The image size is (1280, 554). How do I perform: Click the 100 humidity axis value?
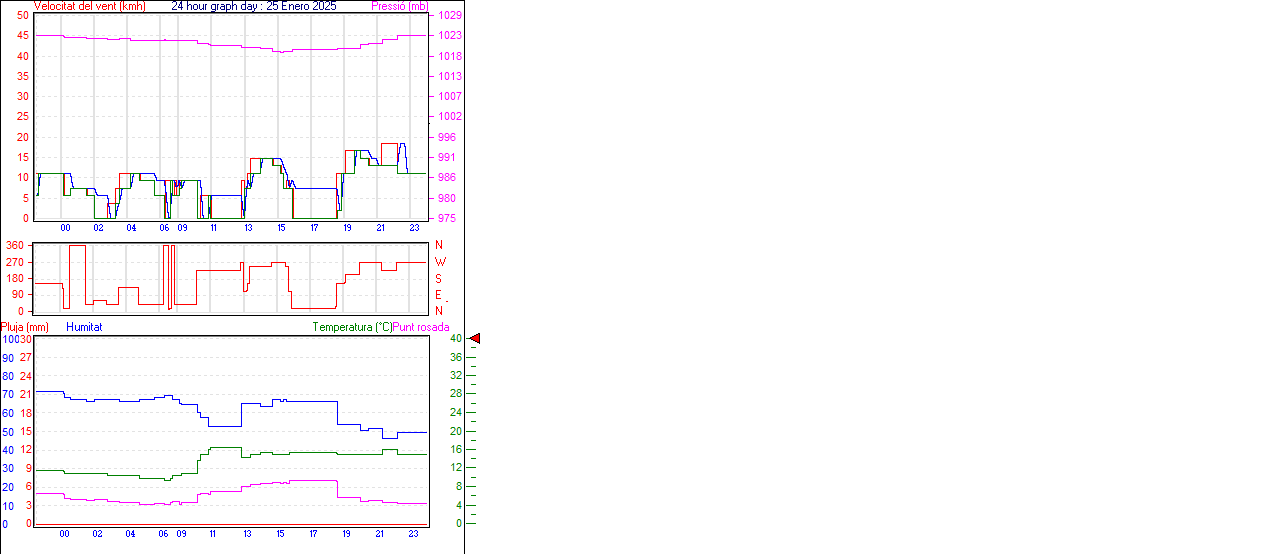(10, 339)
